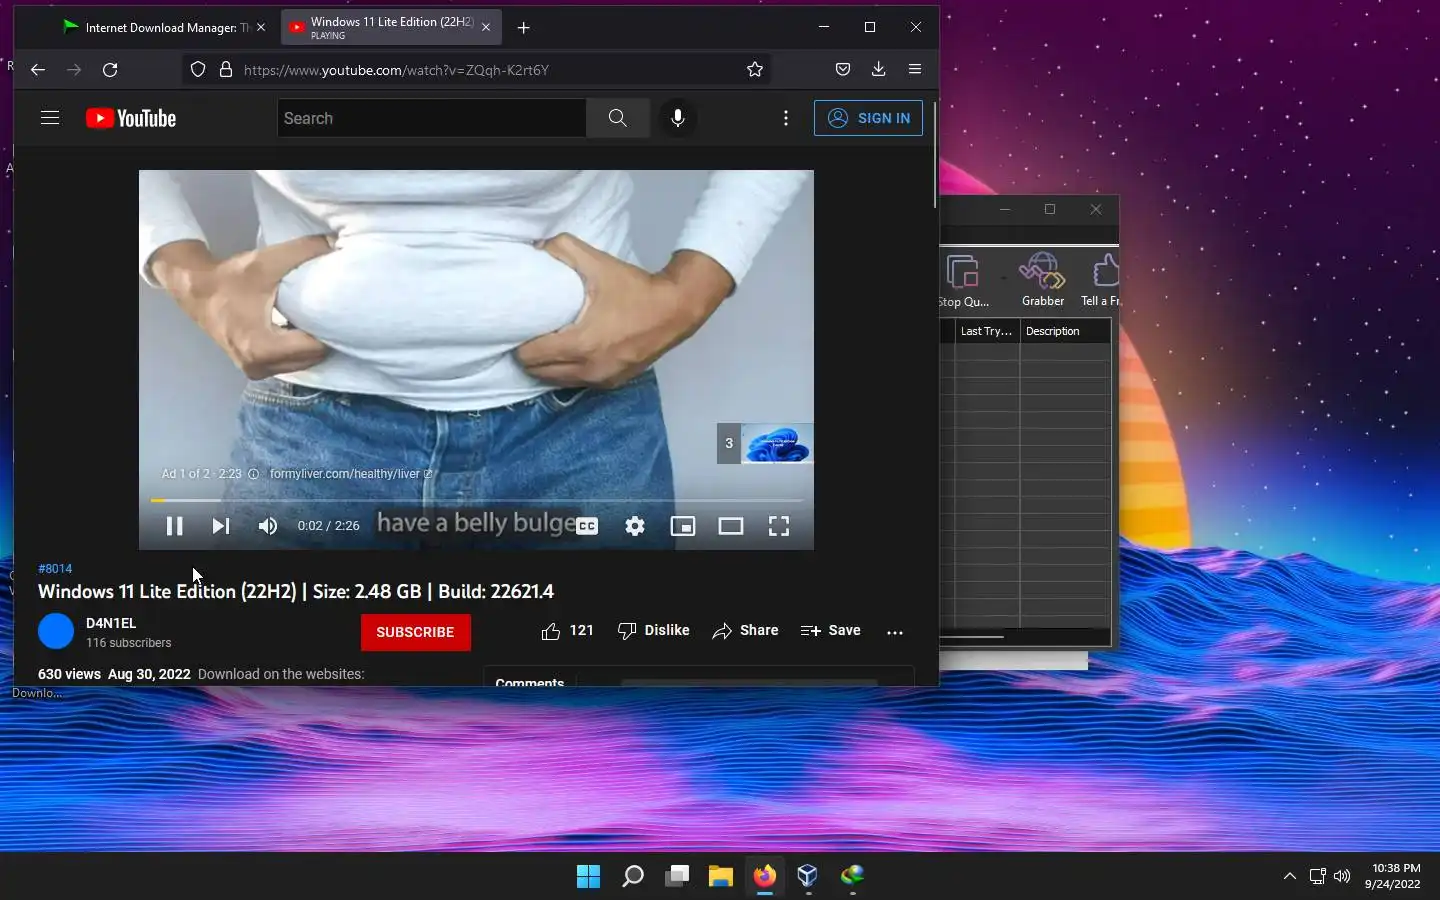The width and height of the screenshot is (1440, 900).
Task: Save the video to a playlist
Action: point(830,631)
